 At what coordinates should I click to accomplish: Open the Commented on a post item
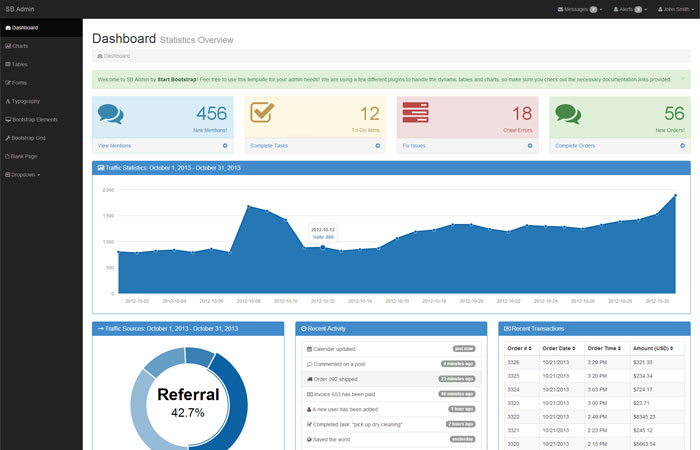391,364
